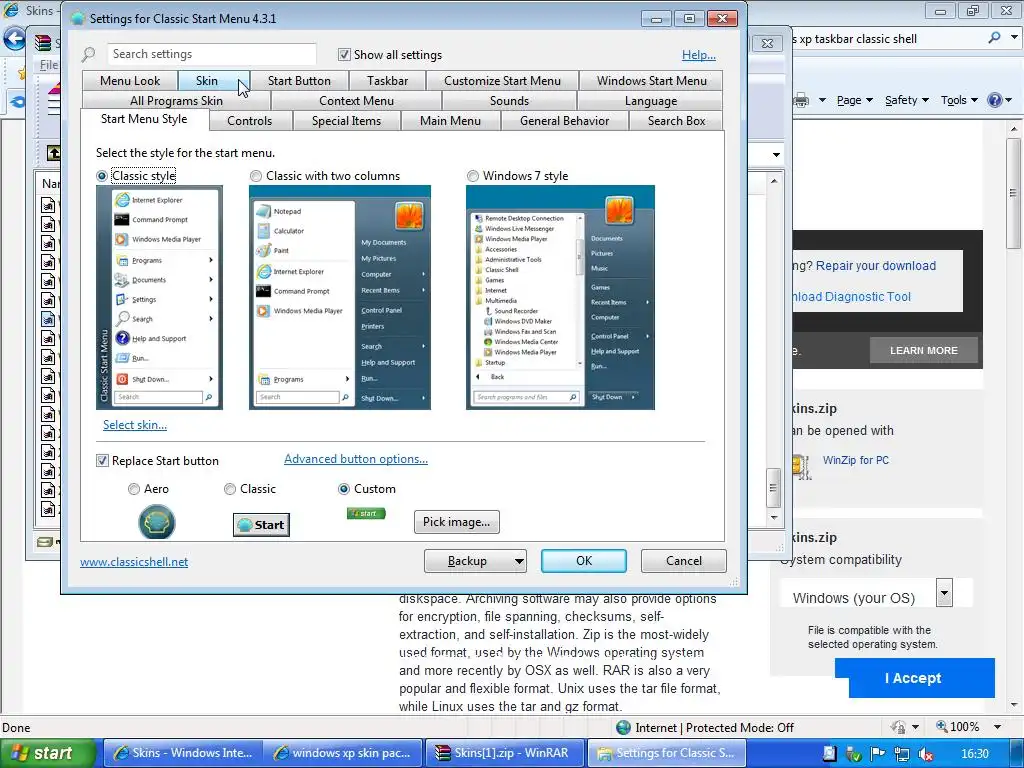Click the Select skin link

135,424
